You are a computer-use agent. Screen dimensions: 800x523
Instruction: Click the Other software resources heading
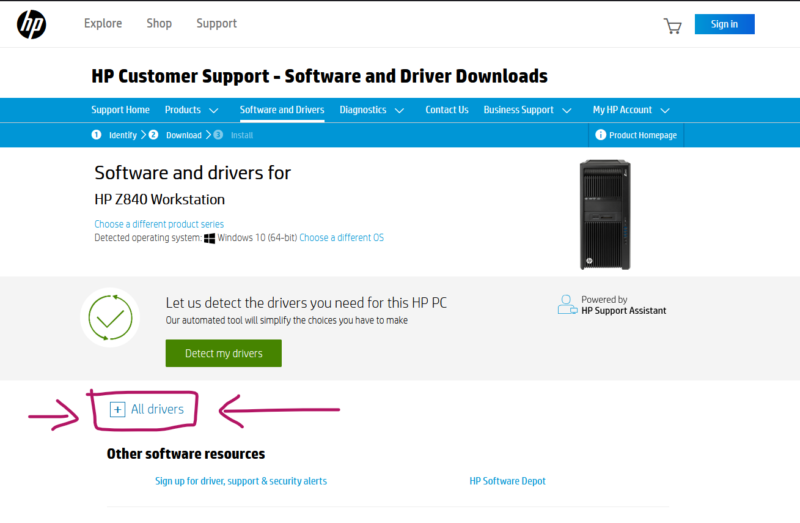click(x=186, y=454)
